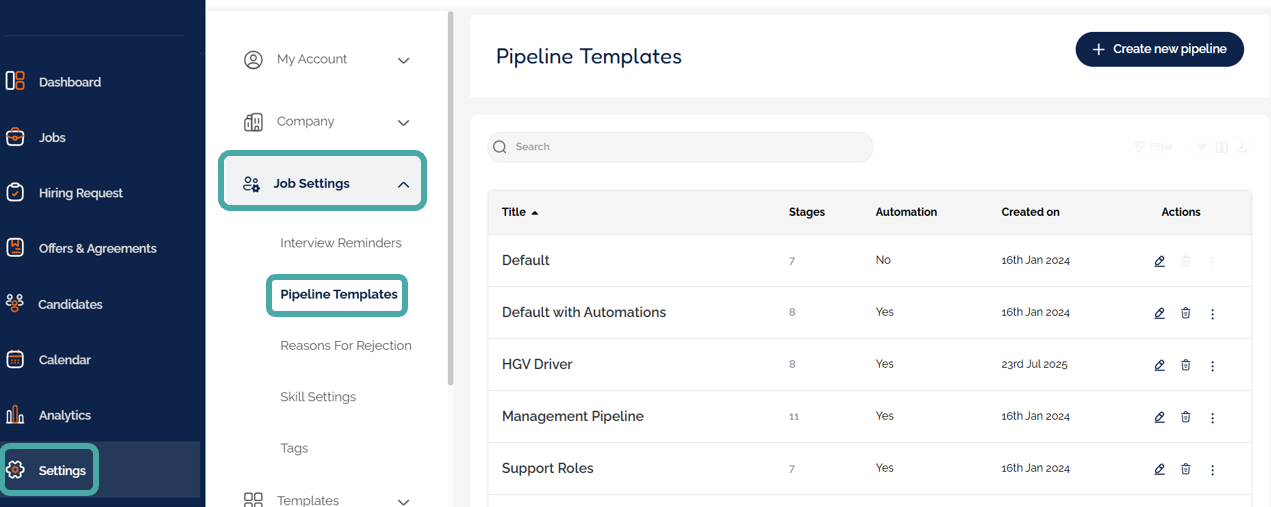Click the download icon above table
1271x507 pixels.
pyautogui.click(x=1242, y=147)
